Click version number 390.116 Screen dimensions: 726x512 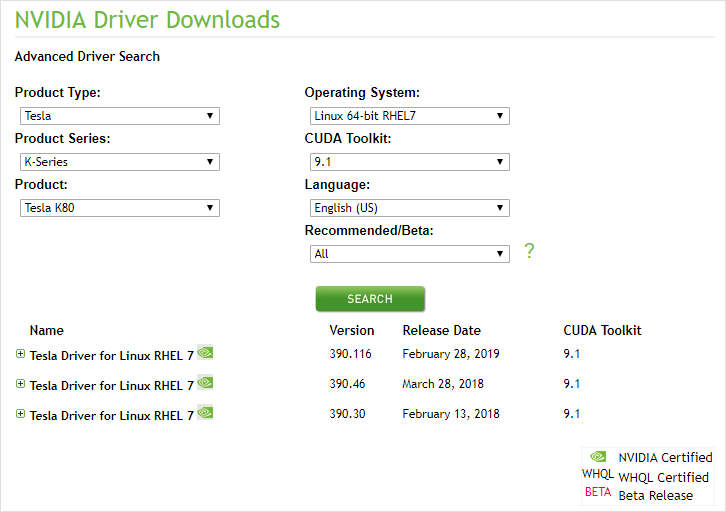pos(350,354)
